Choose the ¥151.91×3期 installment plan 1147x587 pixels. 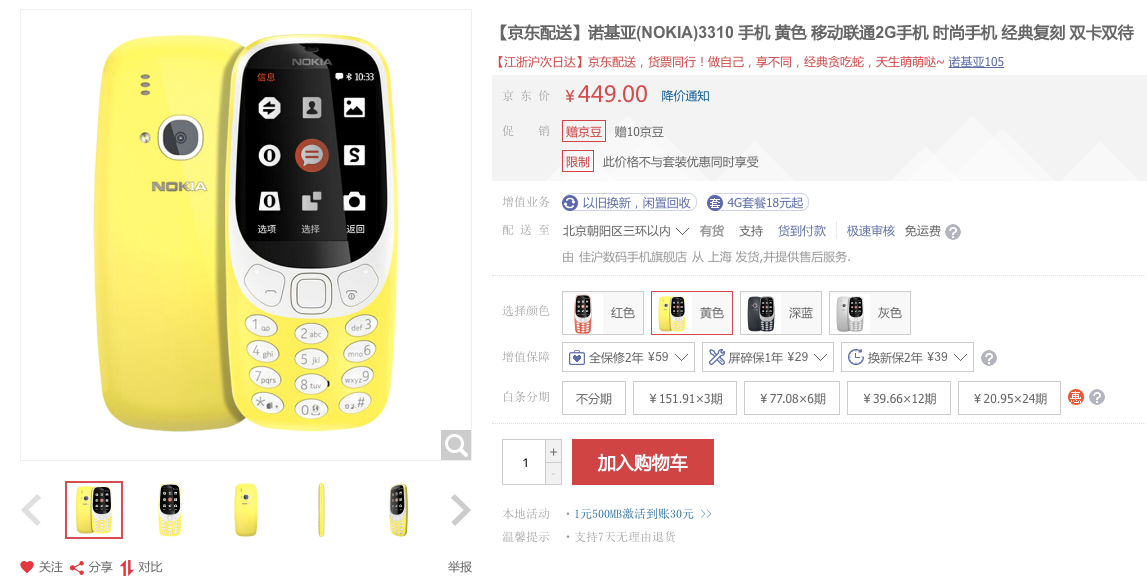tap(685, 398)
